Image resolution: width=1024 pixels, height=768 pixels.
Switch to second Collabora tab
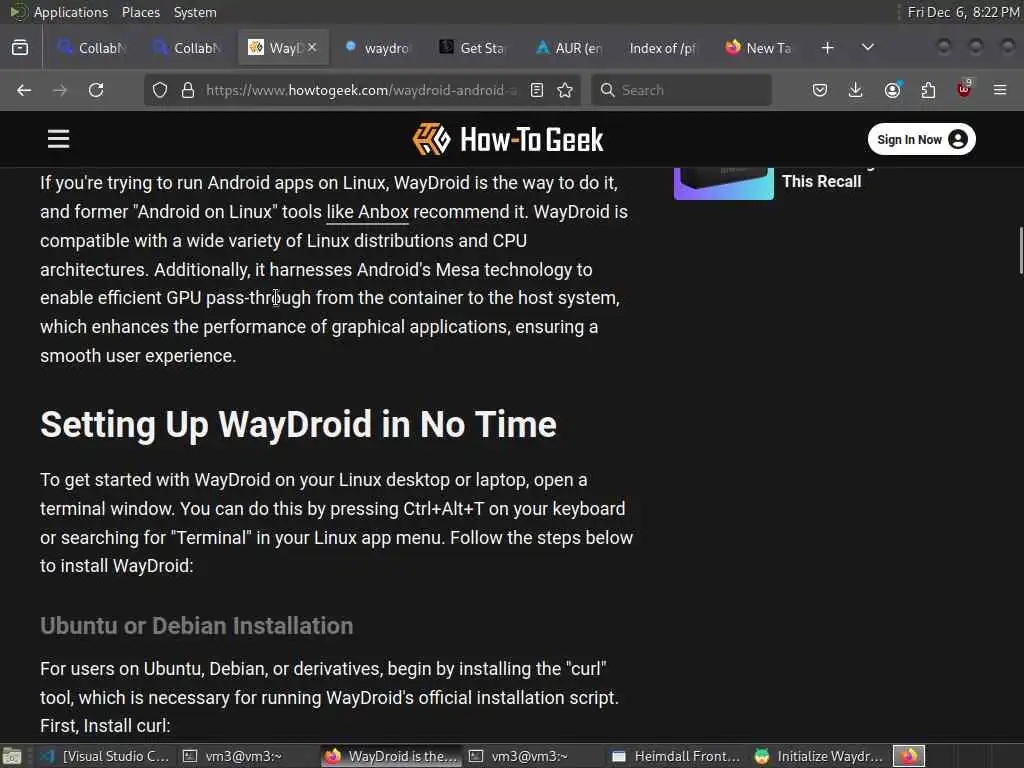[x=187, y=48]
